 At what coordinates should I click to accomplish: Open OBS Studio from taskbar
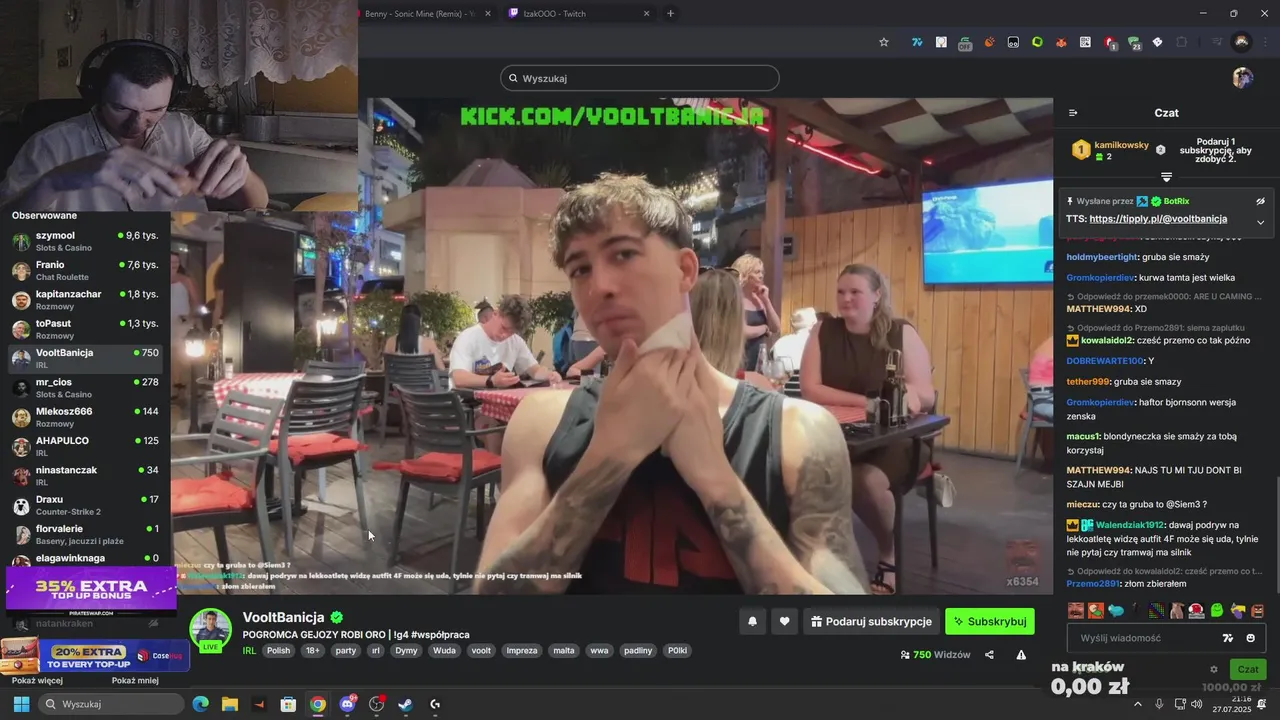(x=376, y=704)
